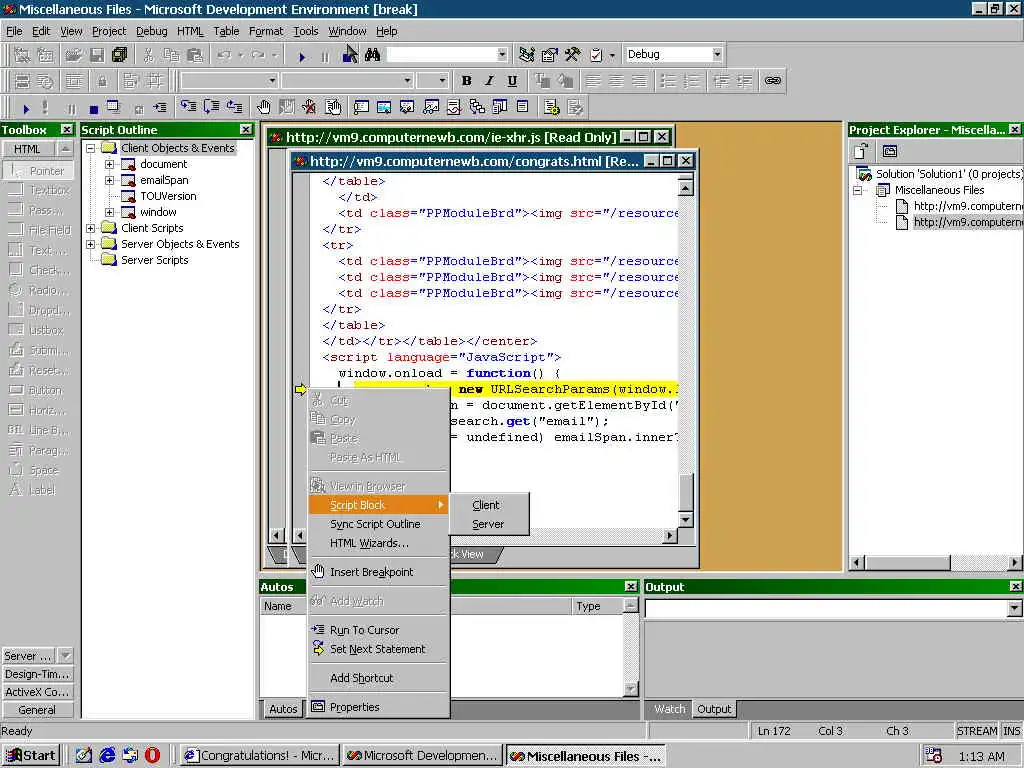Image resolution: width=1024 pixels, height=768 pixels.
Task: Open the File menu
Action: [x=14, y=31]
